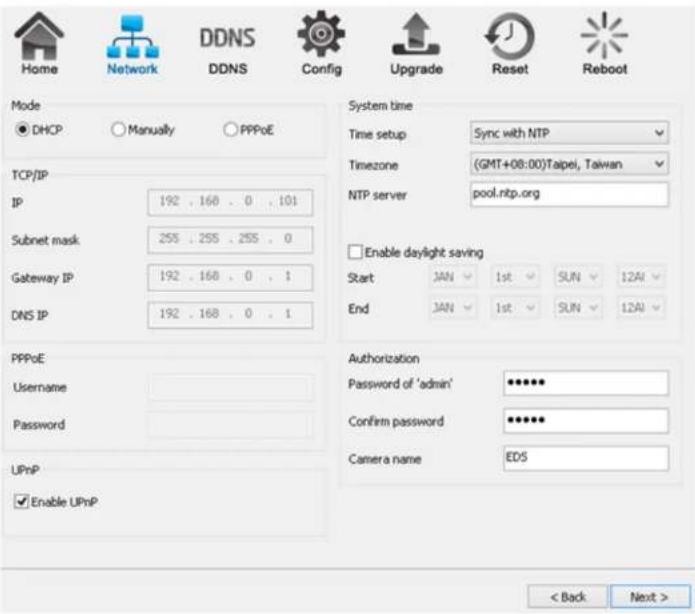Screen dimensions: 695x614
Task: Click the Back button
Action: (x=568, y=597)
